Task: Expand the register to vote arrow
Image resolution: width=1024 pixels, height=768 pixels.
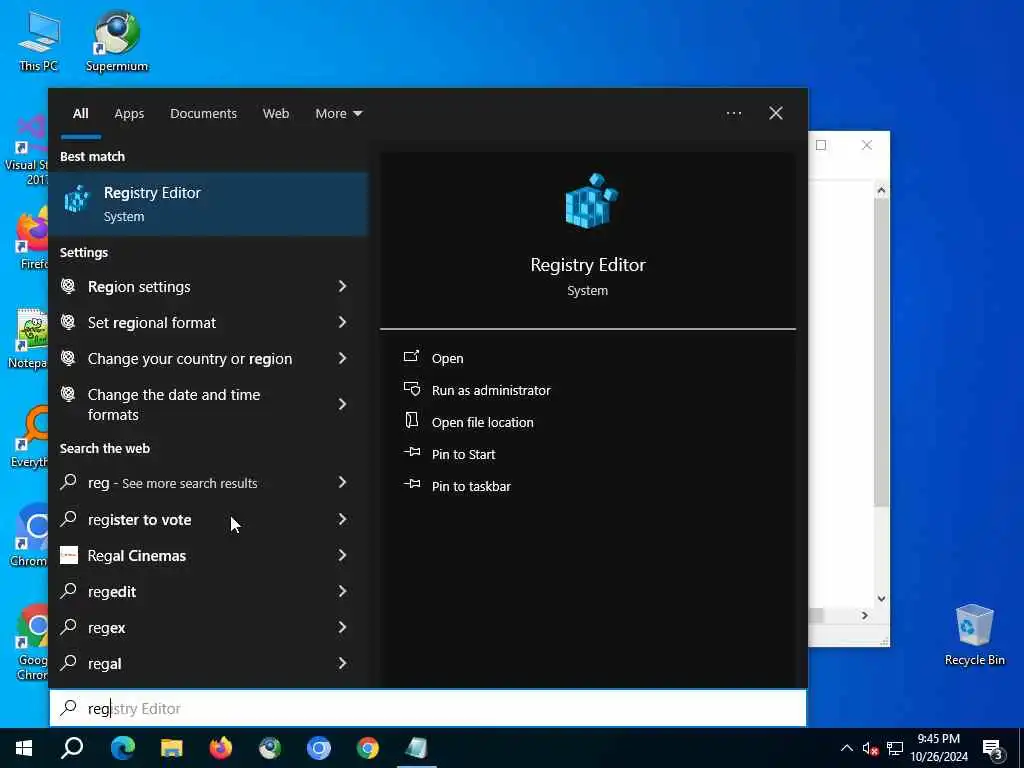Action: pos(342,519)
